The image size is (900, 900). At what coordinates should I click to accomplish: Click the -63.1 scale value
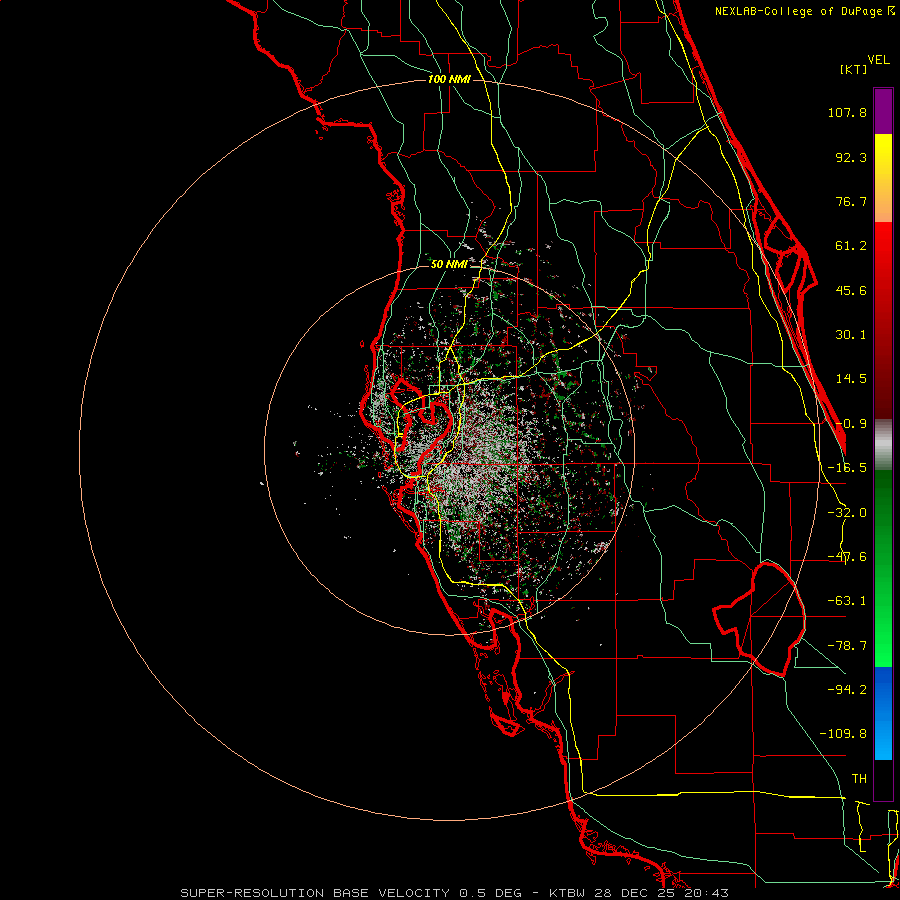tap(847, 601)
